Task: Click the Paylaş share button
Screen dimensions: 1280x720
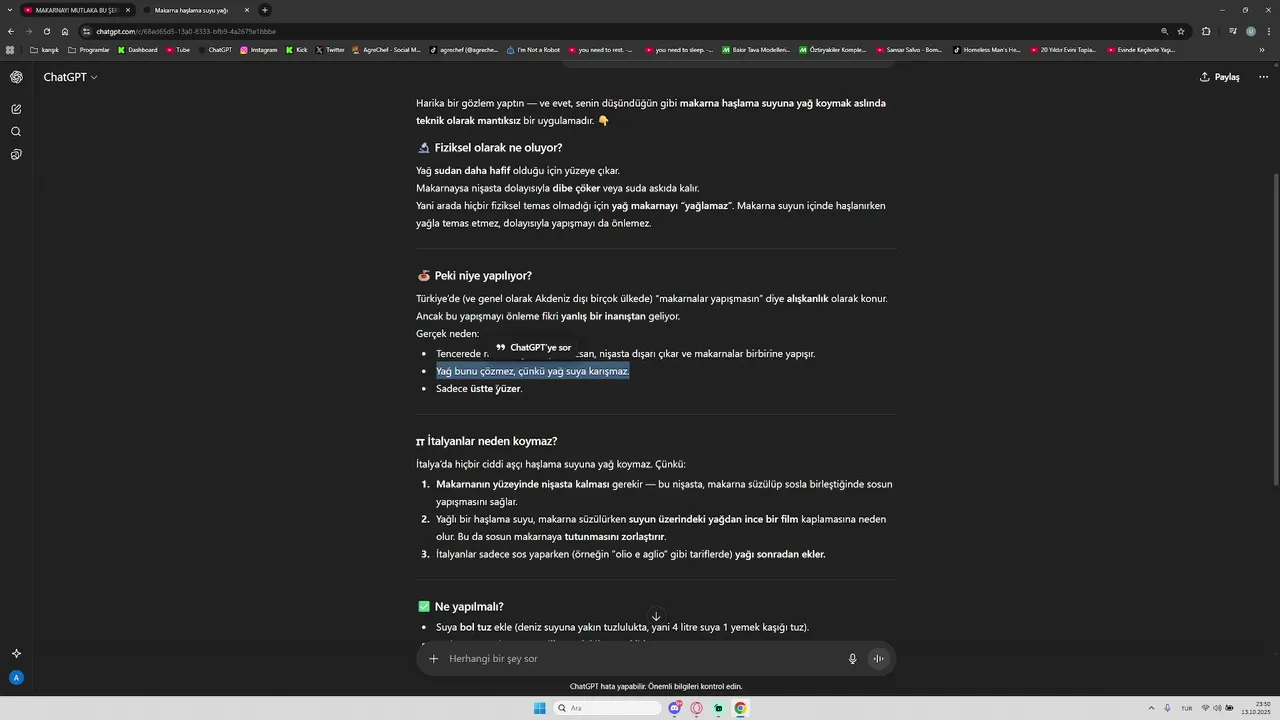Action: [1220, 77]
